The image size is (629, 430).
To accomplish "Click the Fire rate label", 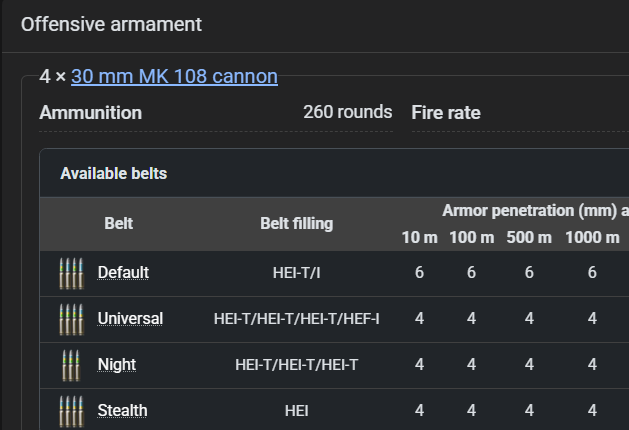I will coord(446,113).
